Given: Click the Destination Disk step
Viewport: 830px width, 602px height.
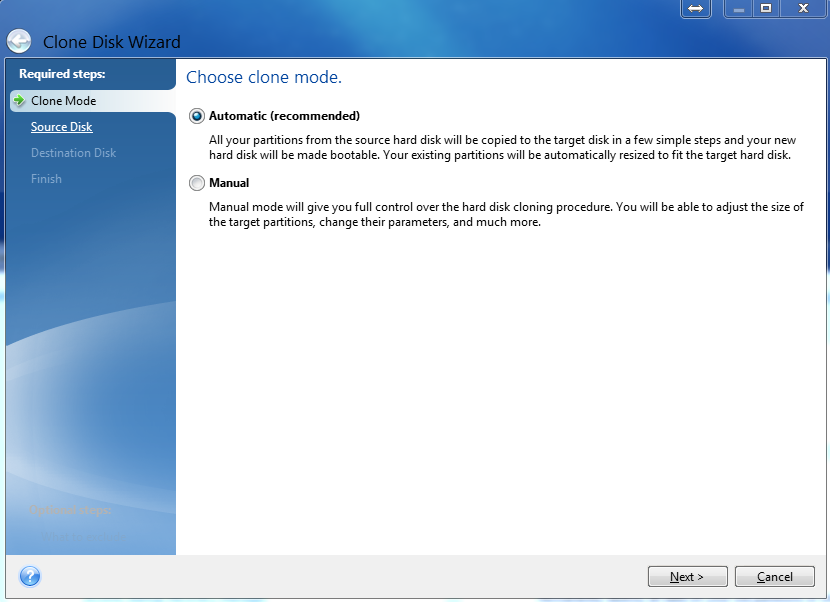Looking at the screenshot, I should [x=74, y=152].
